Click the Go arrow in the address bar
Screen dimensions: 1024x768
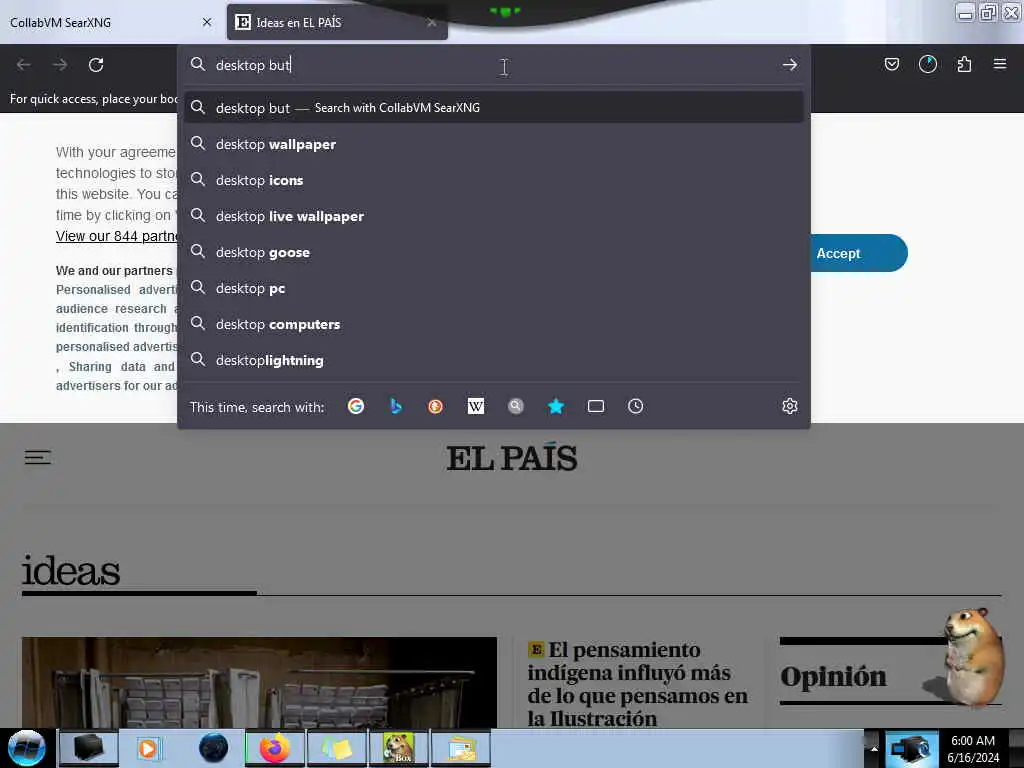click(790, 65)
